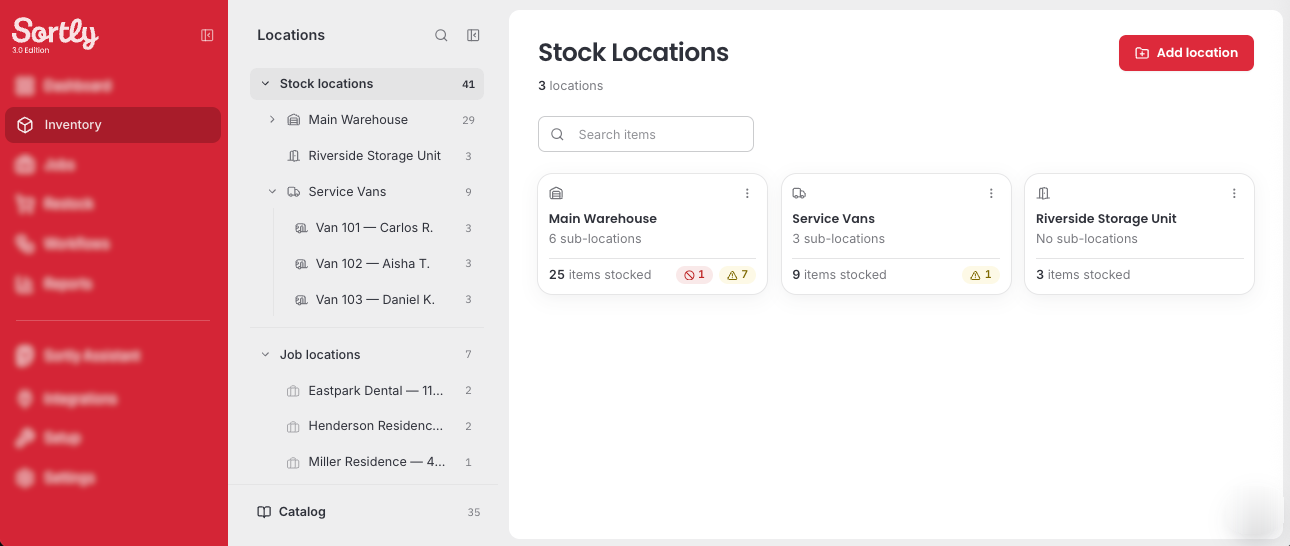The height and width of the screenshot is (546, 1290).
Task: Click the yellow warning badge showing 7
Action: (738, 275)
